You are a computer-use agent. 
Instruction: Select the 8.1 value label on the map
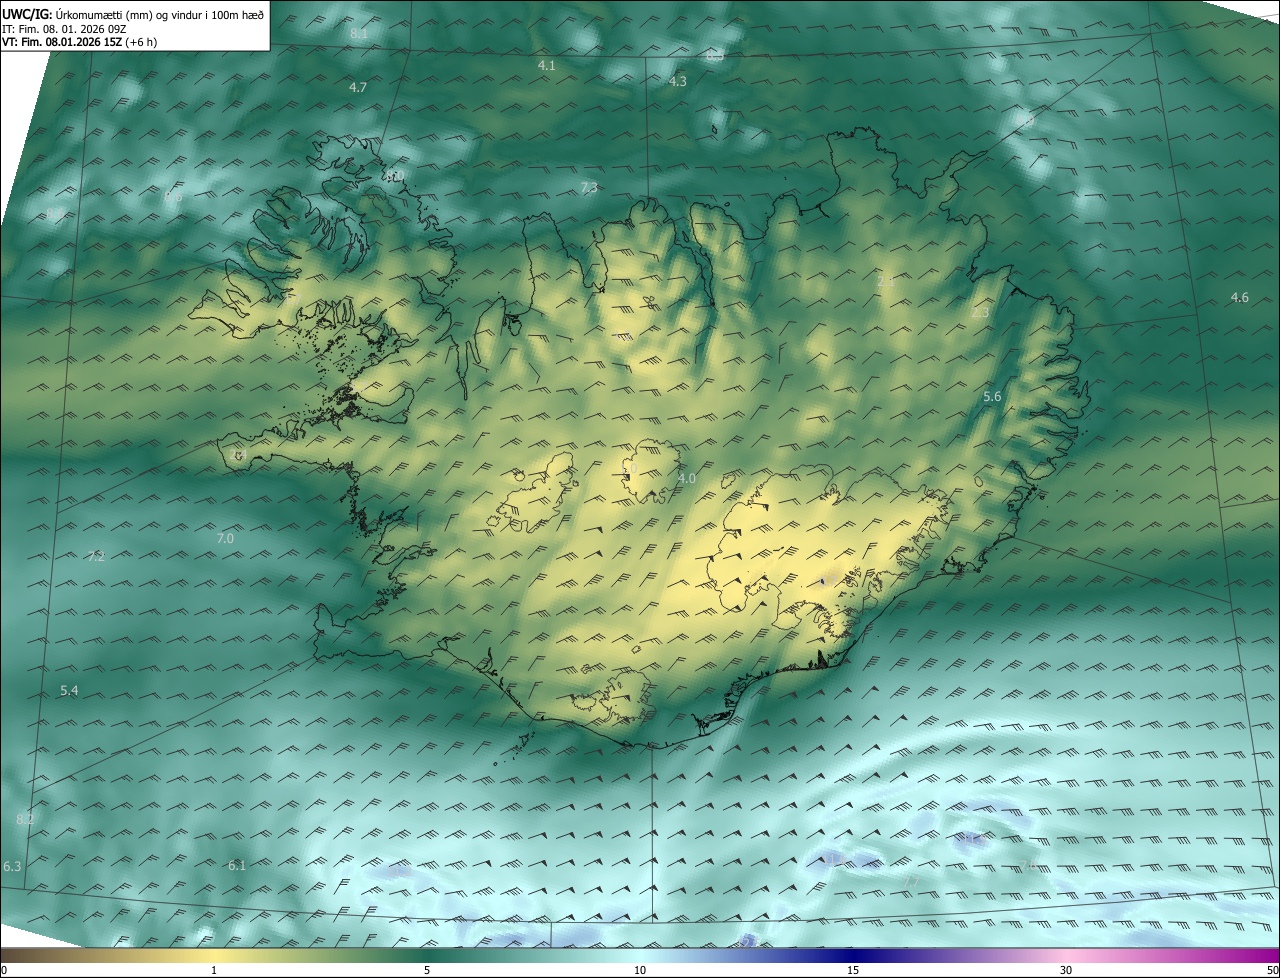(359, 34)
